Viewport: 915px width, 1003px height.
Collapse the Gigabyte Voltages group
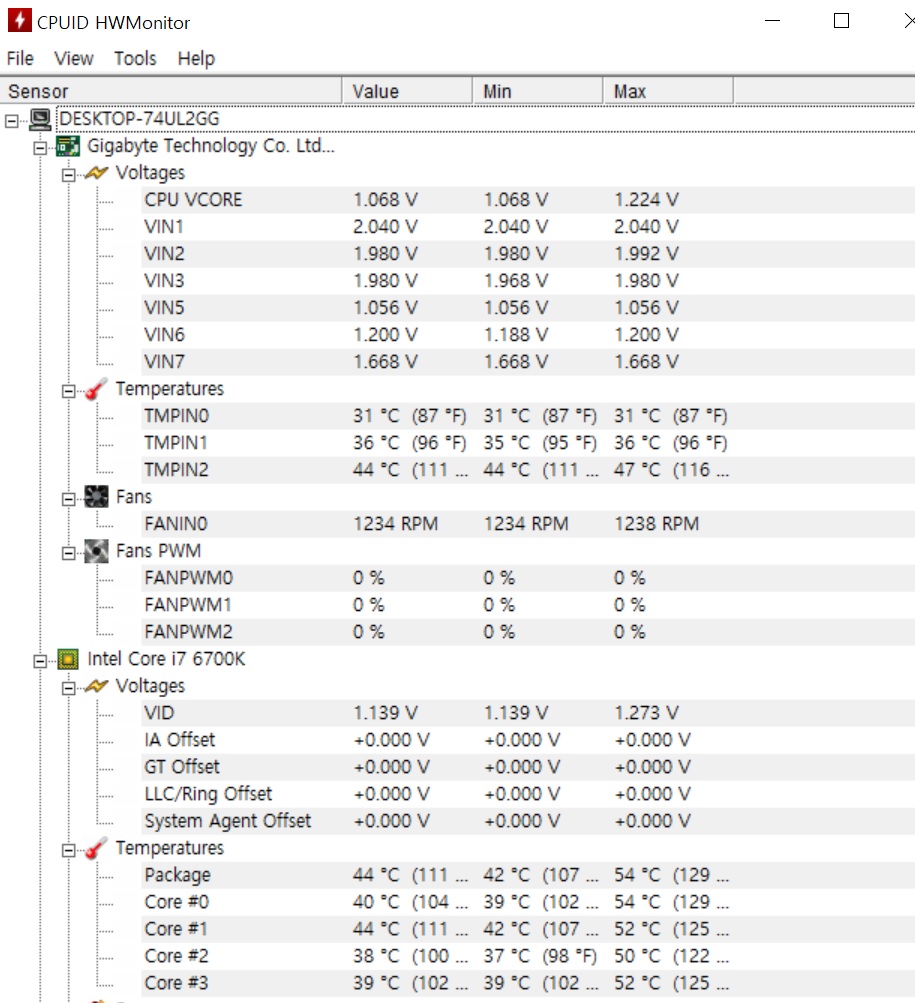68,175
